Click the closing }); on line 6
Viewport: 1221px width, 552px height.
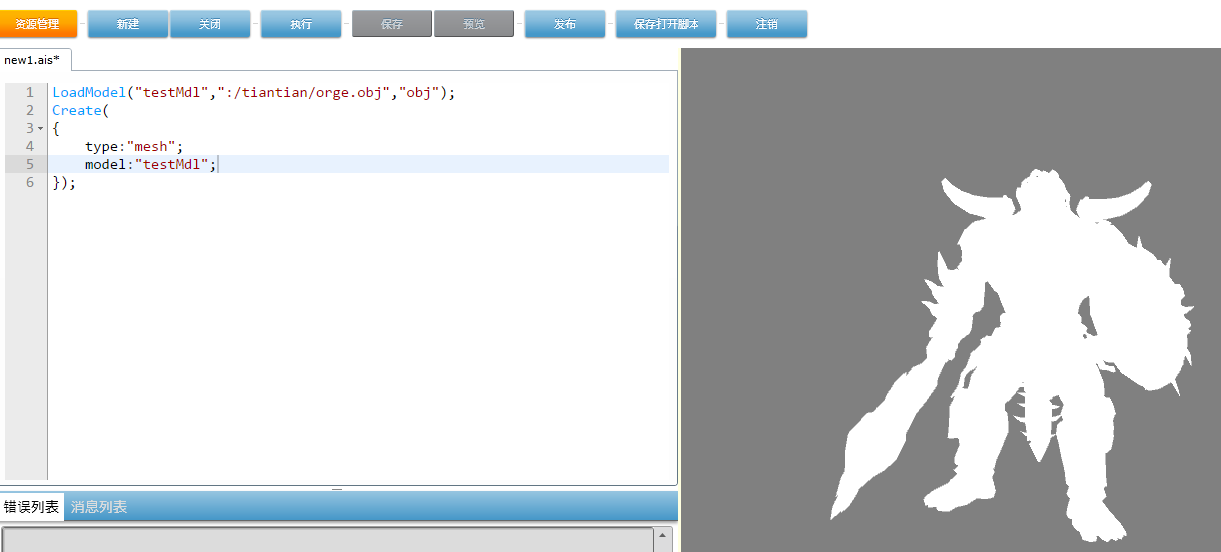click(x=64, y=182)
